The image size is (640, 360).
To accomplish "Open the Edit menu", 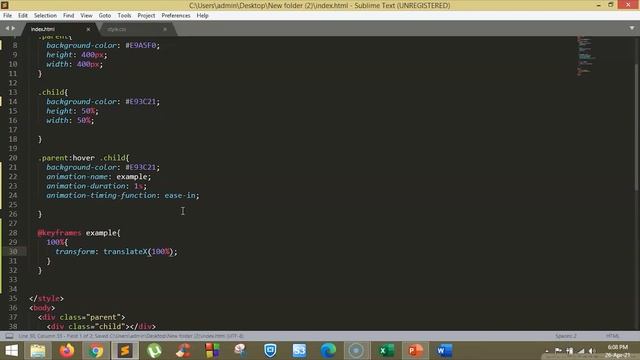I will (x=23, y=16).
